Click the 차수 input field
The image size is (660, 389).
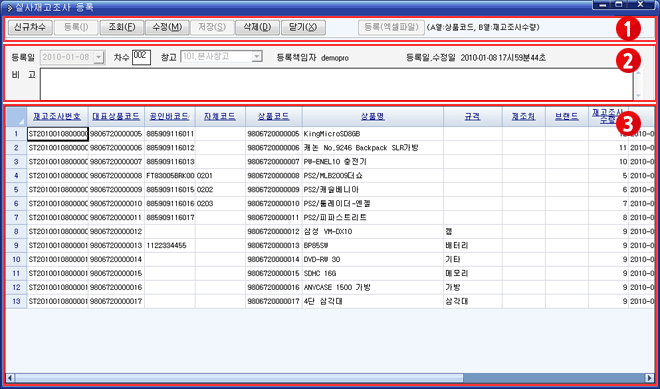tap(141, 57)
